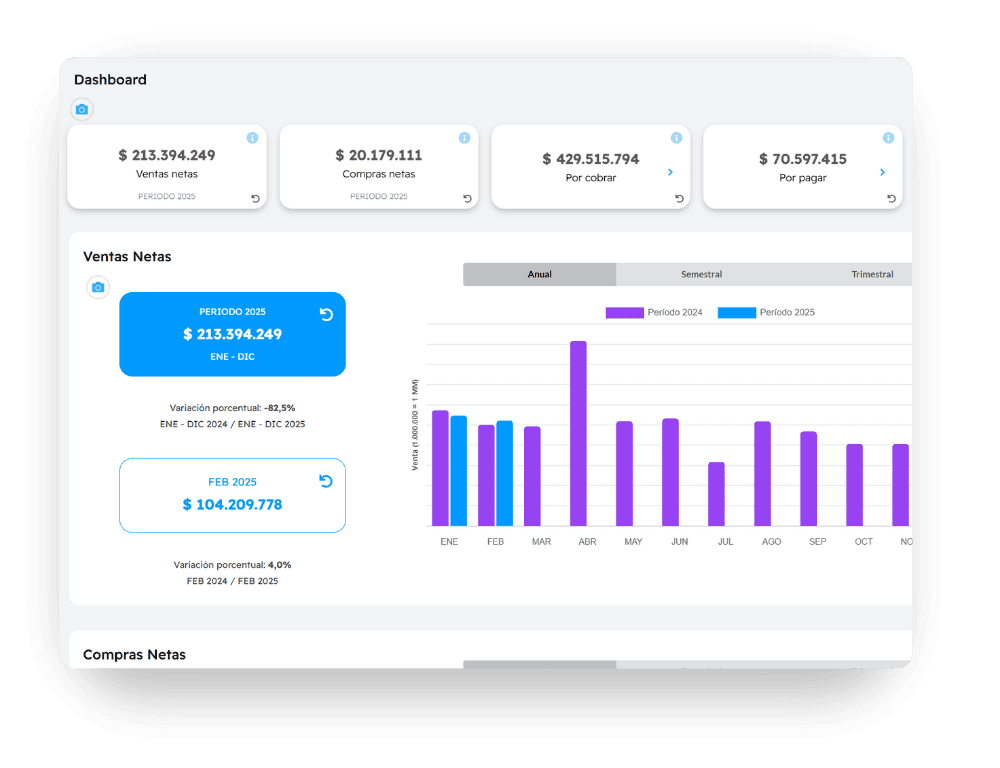The width and height of the screenshot is (1000, 768).
Task: Switch chart to Semestral tab
Action: (702, 274)
